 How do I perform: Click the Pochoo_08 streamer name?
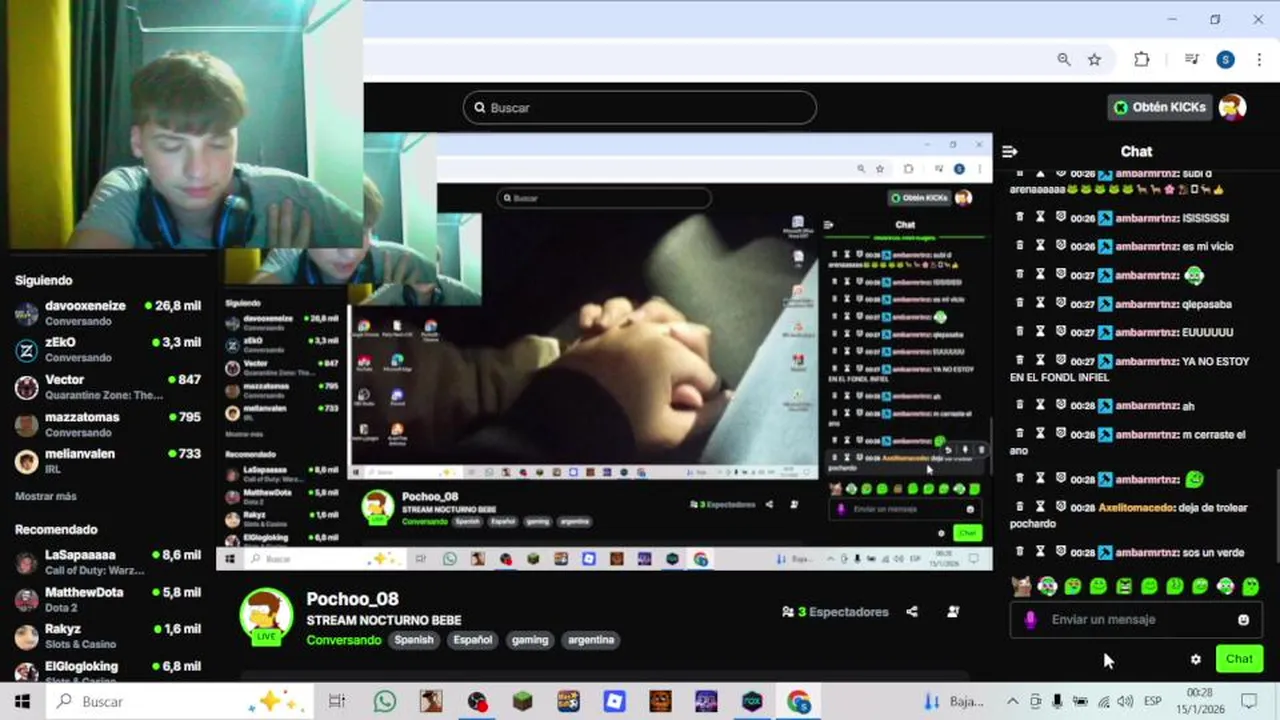[x=352, y=599]
